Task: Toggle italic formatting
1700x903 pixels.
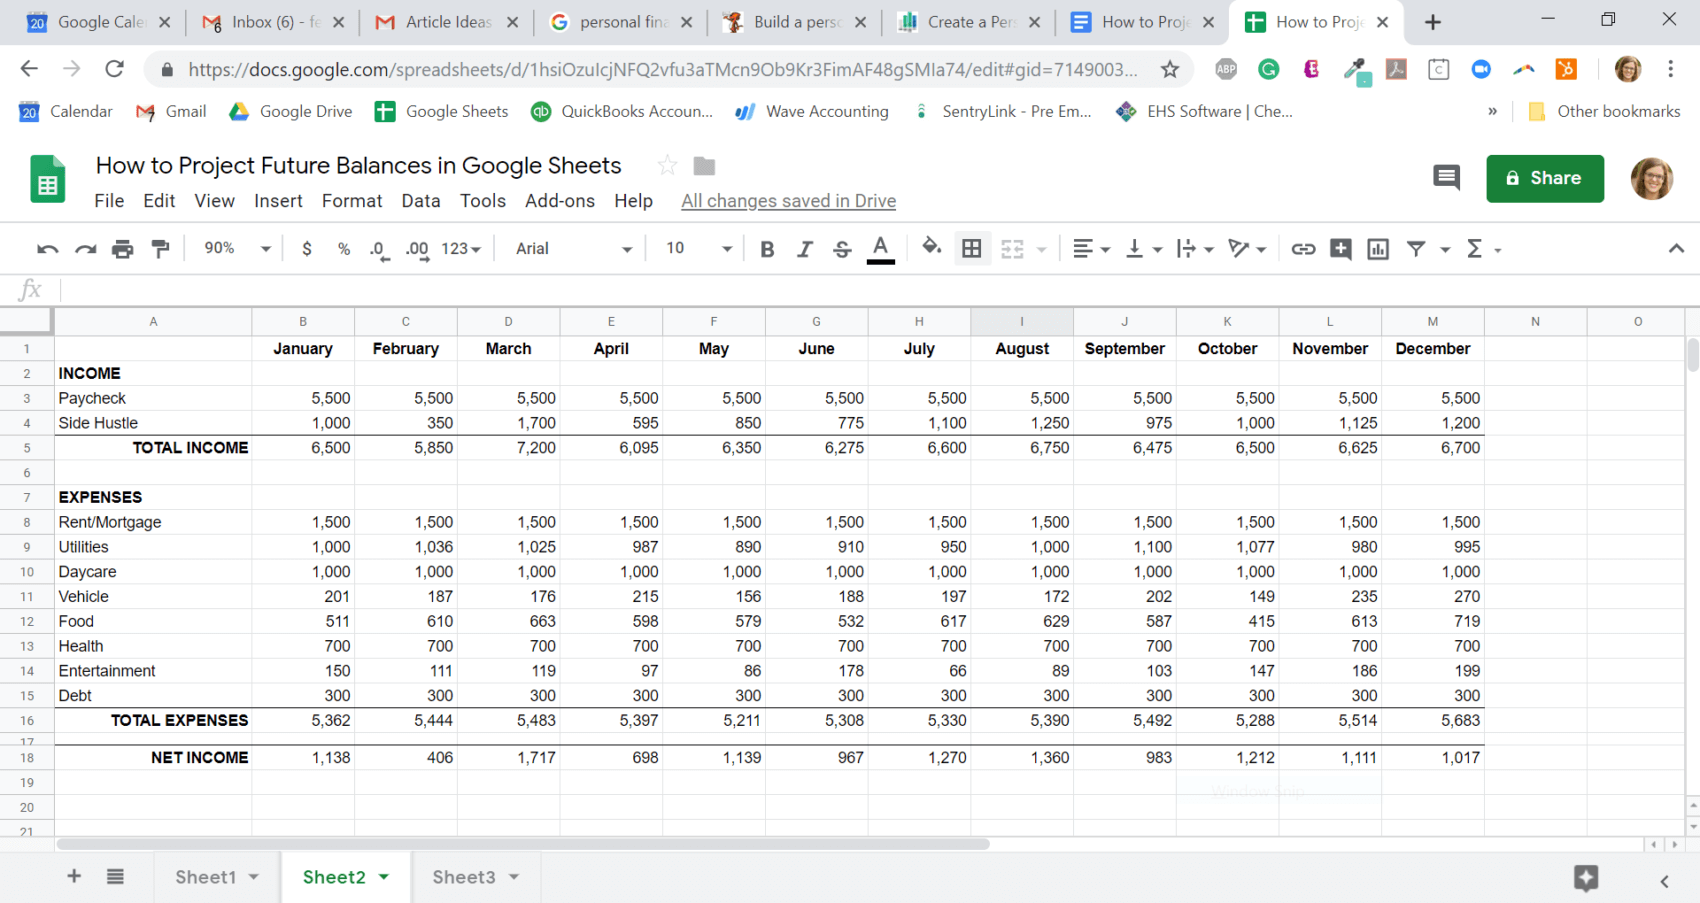Action: point(804,249)
